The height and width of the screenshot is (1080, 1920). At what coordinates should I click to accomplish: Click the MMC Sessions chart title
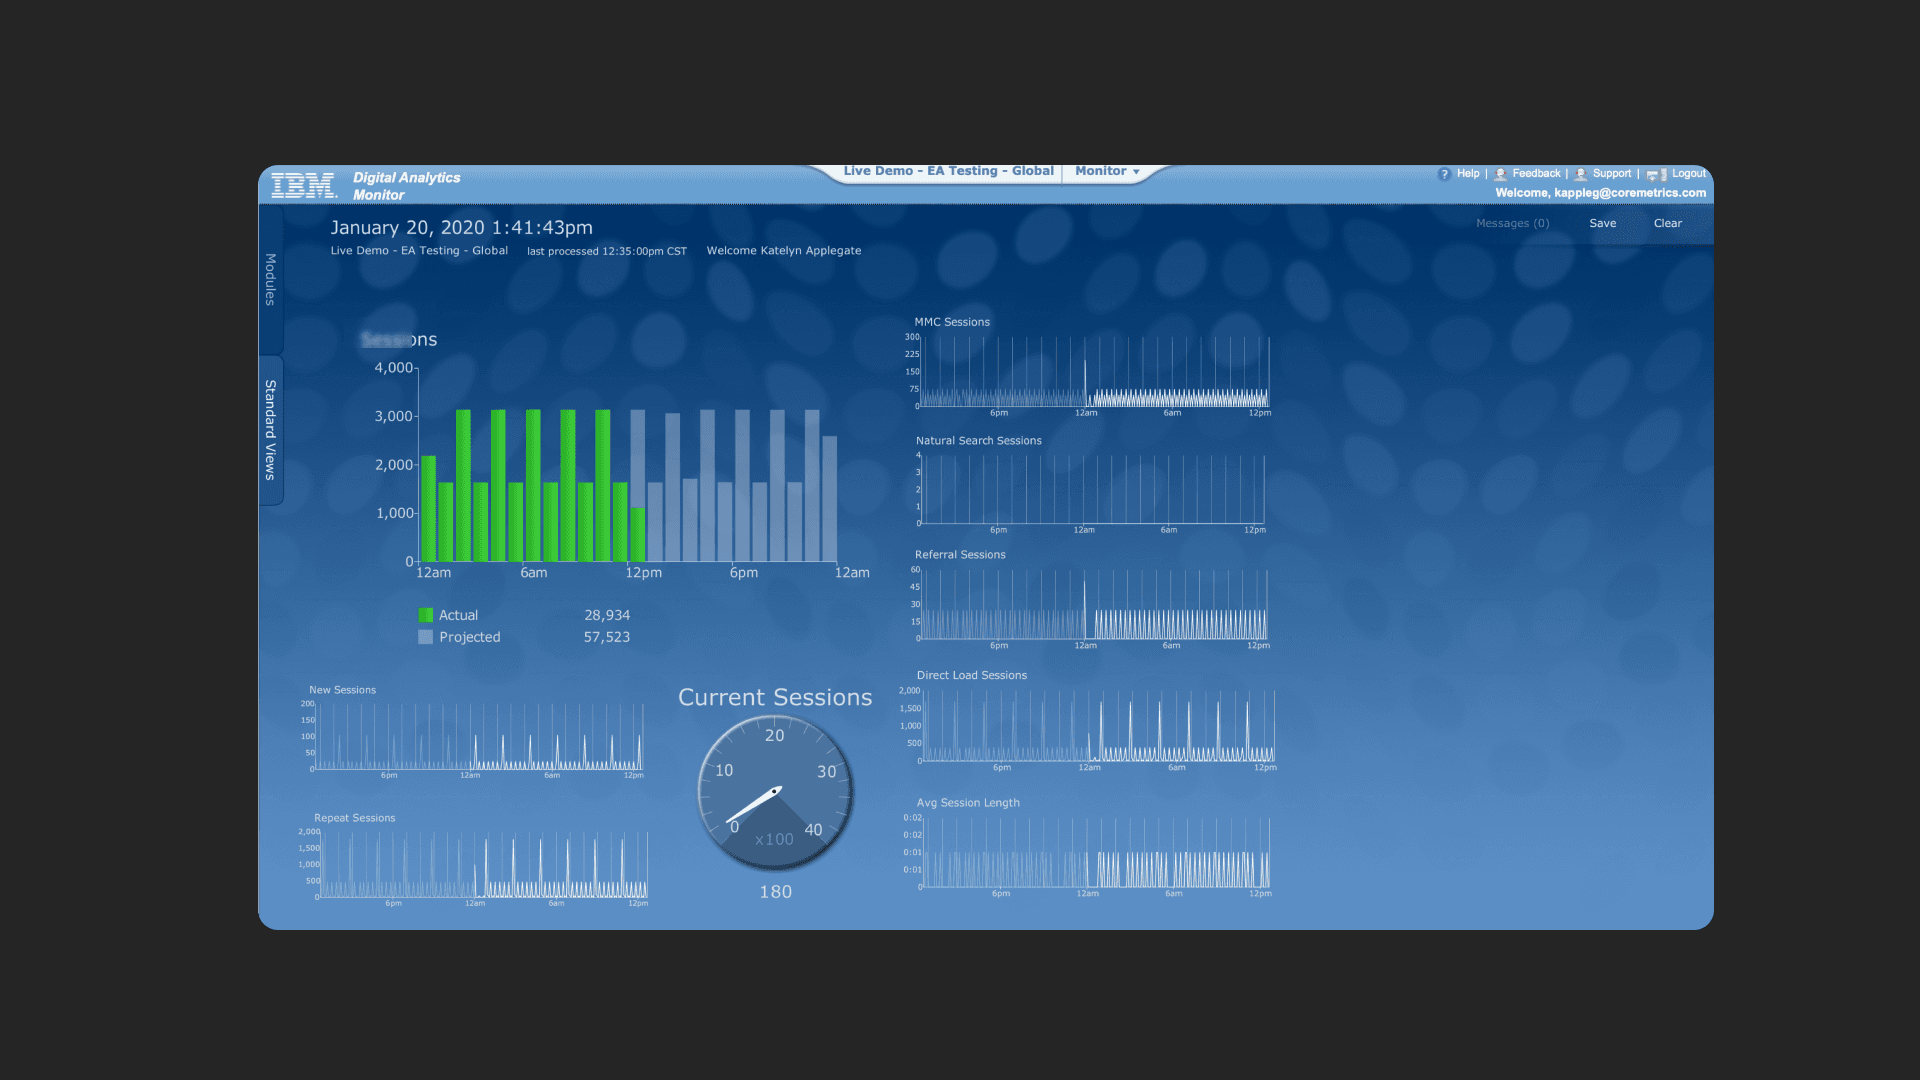pyautogui.click(x=952, y=322)
